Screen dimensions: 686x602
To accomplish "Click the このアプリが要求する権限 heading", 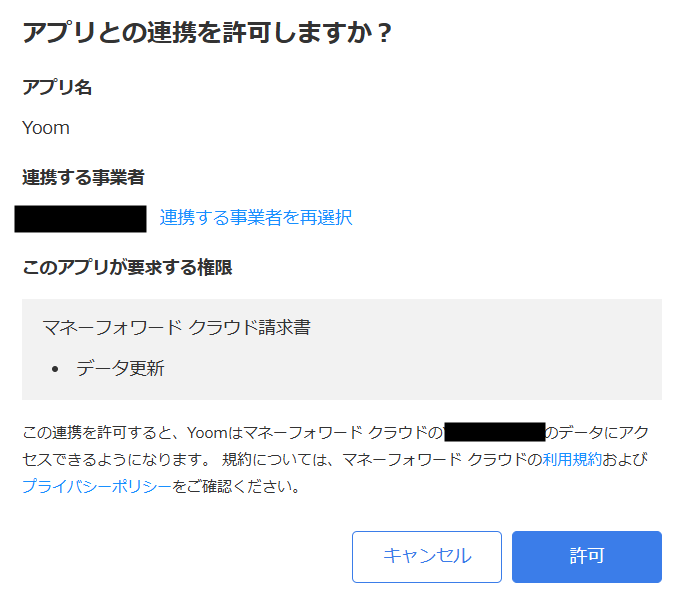I will (x=127, y=267).
